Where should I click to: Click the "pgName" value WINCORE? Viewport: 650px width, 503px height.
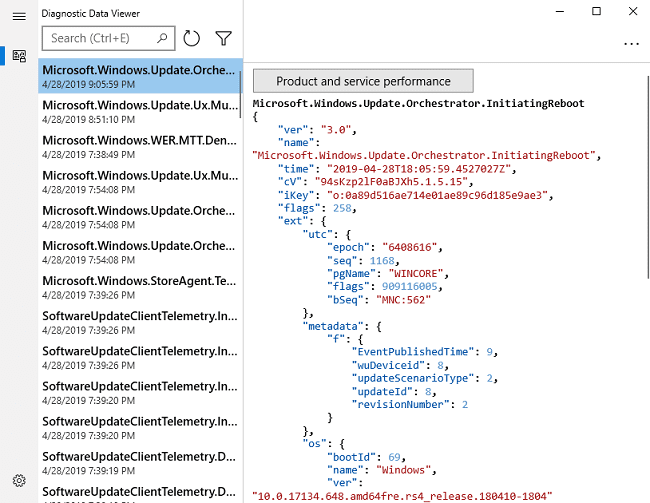[x=416, y=274]
